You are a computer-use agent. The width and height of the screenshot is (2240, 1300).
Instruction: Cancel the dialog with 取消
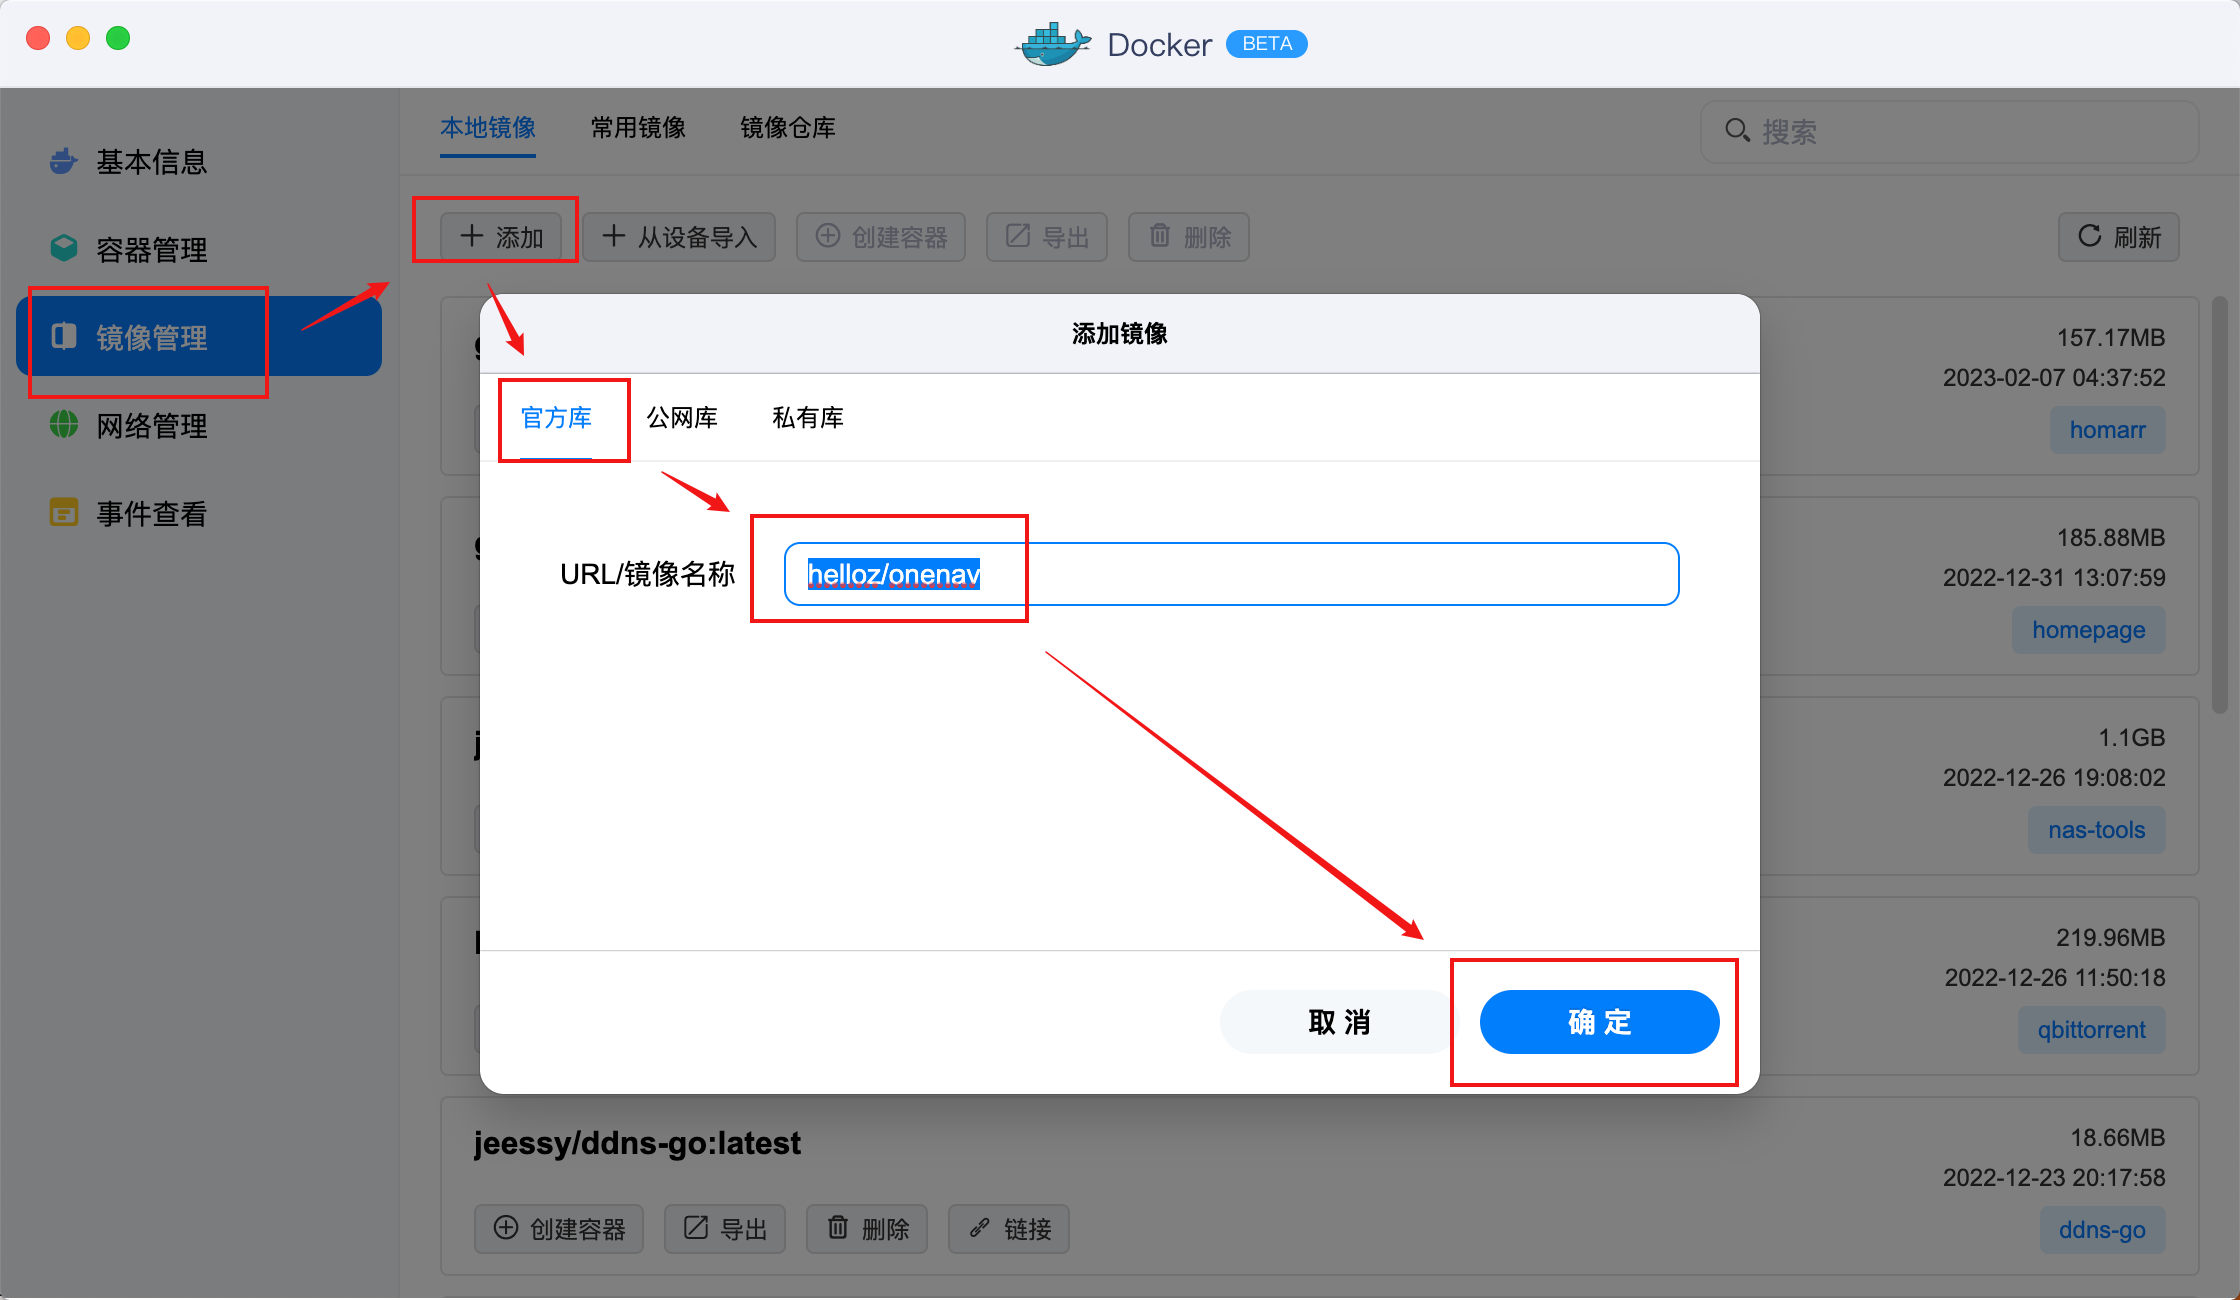click(1338, 1022)
